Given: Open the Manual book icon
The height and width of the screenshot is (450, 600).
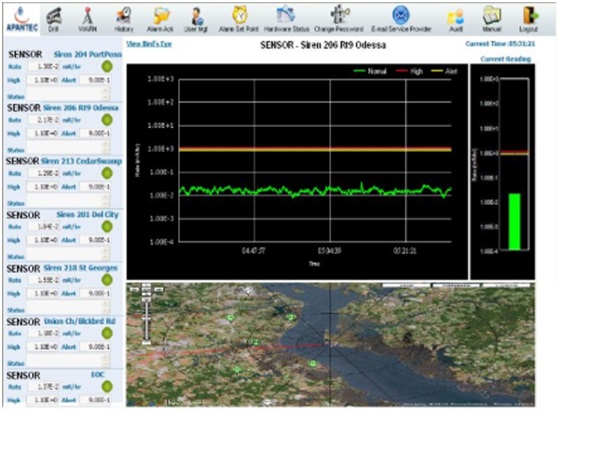Looking at the screenshot, I should pos(492,16).
